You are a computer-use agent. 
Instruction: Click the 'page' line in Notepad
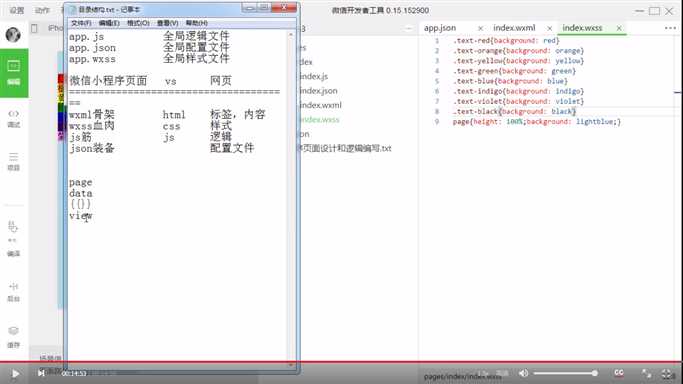point(81,182)
